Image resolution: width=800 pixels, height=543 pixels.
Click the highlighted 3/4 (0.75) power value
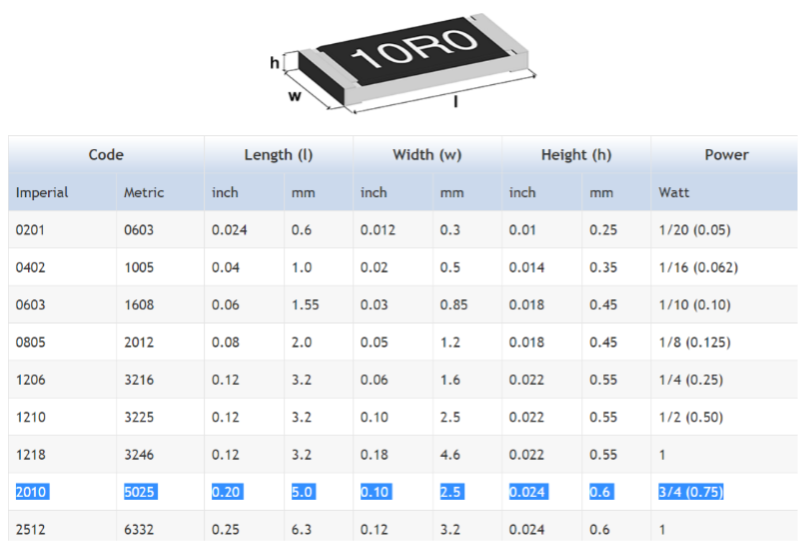coord(690,492)
